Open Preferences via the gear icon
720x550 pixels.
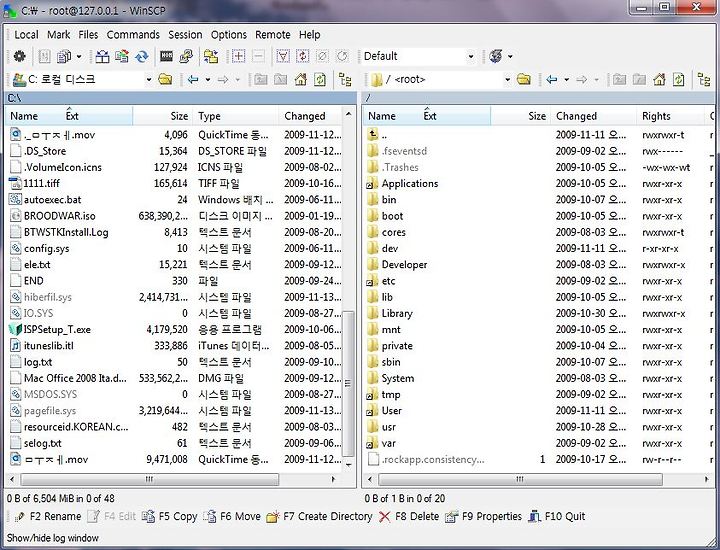(19, 56)
